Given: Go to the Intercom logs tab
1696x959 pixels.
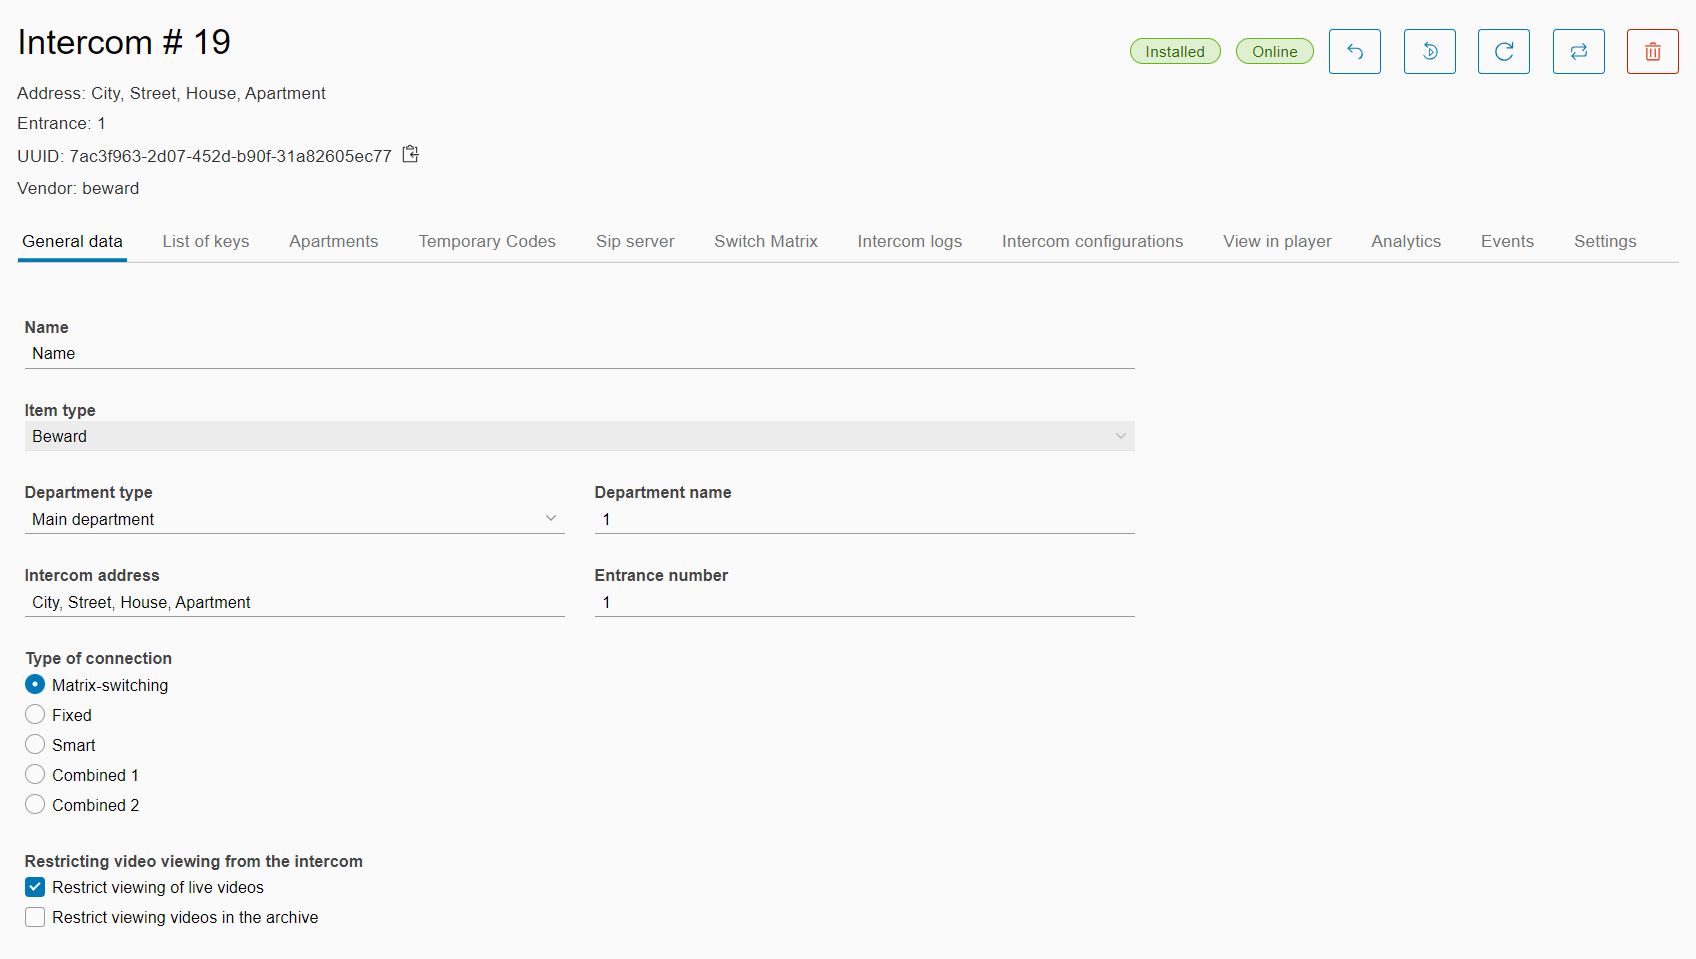Looking at the screenshot, I should tap(909, 241).
